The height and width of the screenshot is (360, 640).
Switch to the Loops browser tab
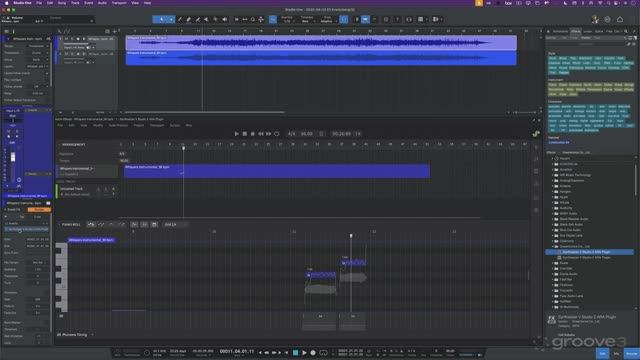tap(587, 31)
